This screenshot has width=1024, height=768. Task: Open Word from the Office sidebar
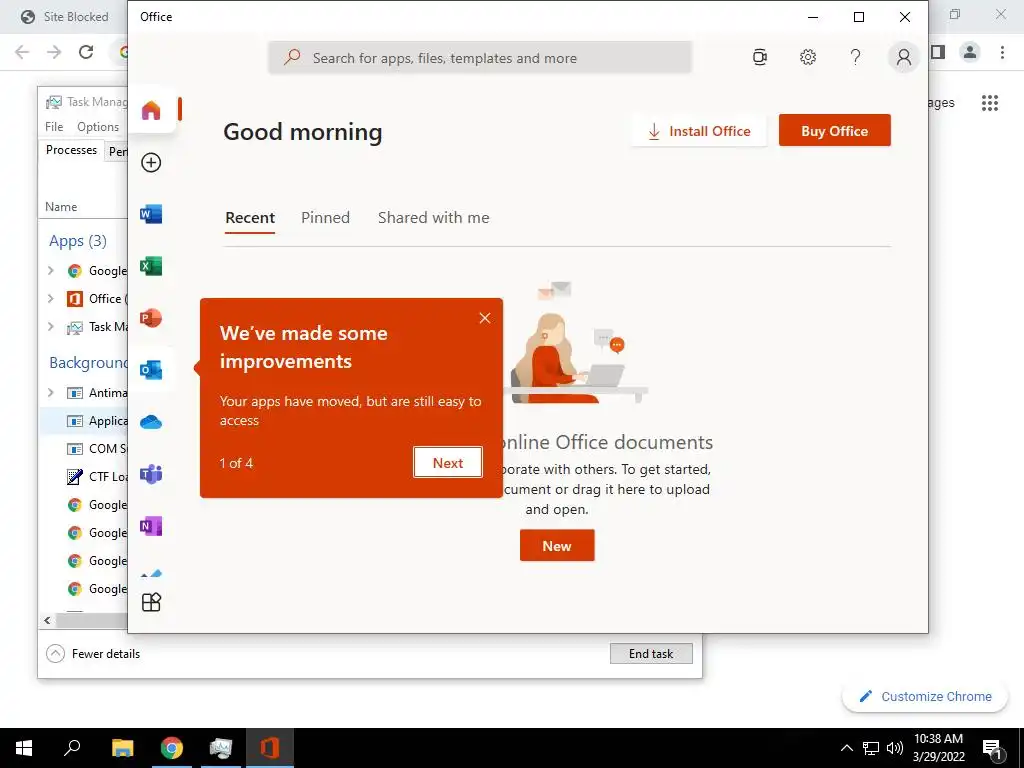click(x=151, y=214)
